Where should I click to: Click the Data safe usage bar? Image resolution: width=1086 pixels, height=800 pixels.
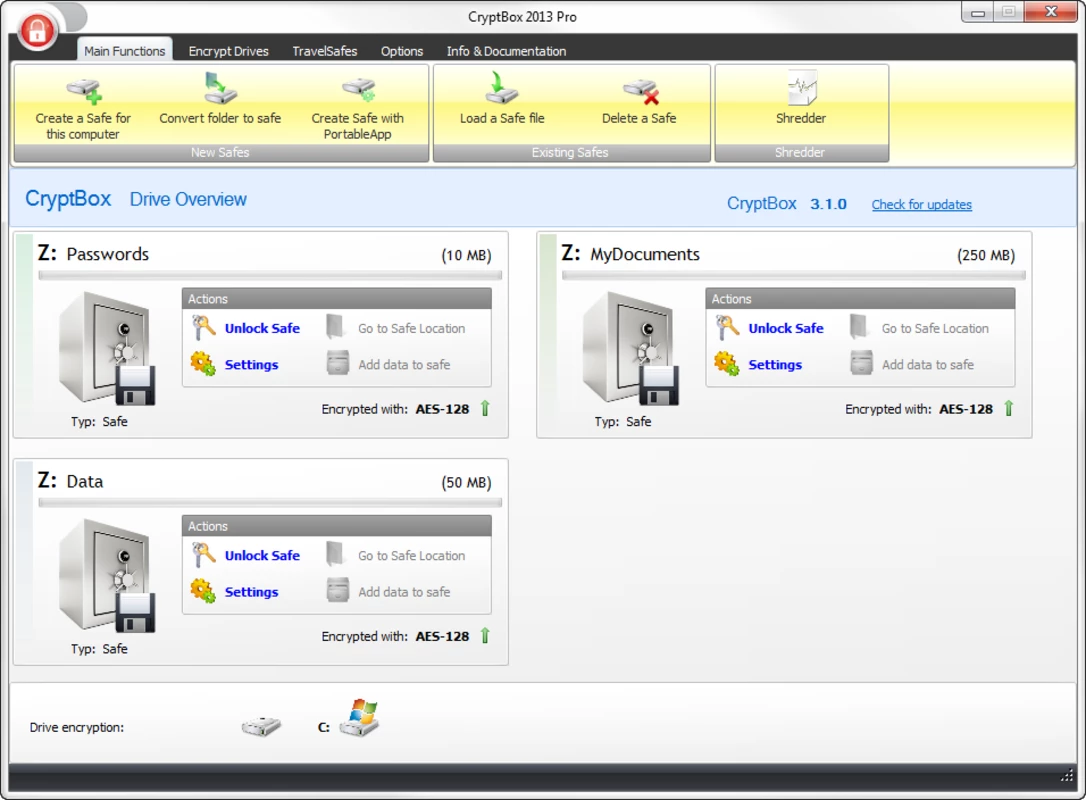point(270,503)
